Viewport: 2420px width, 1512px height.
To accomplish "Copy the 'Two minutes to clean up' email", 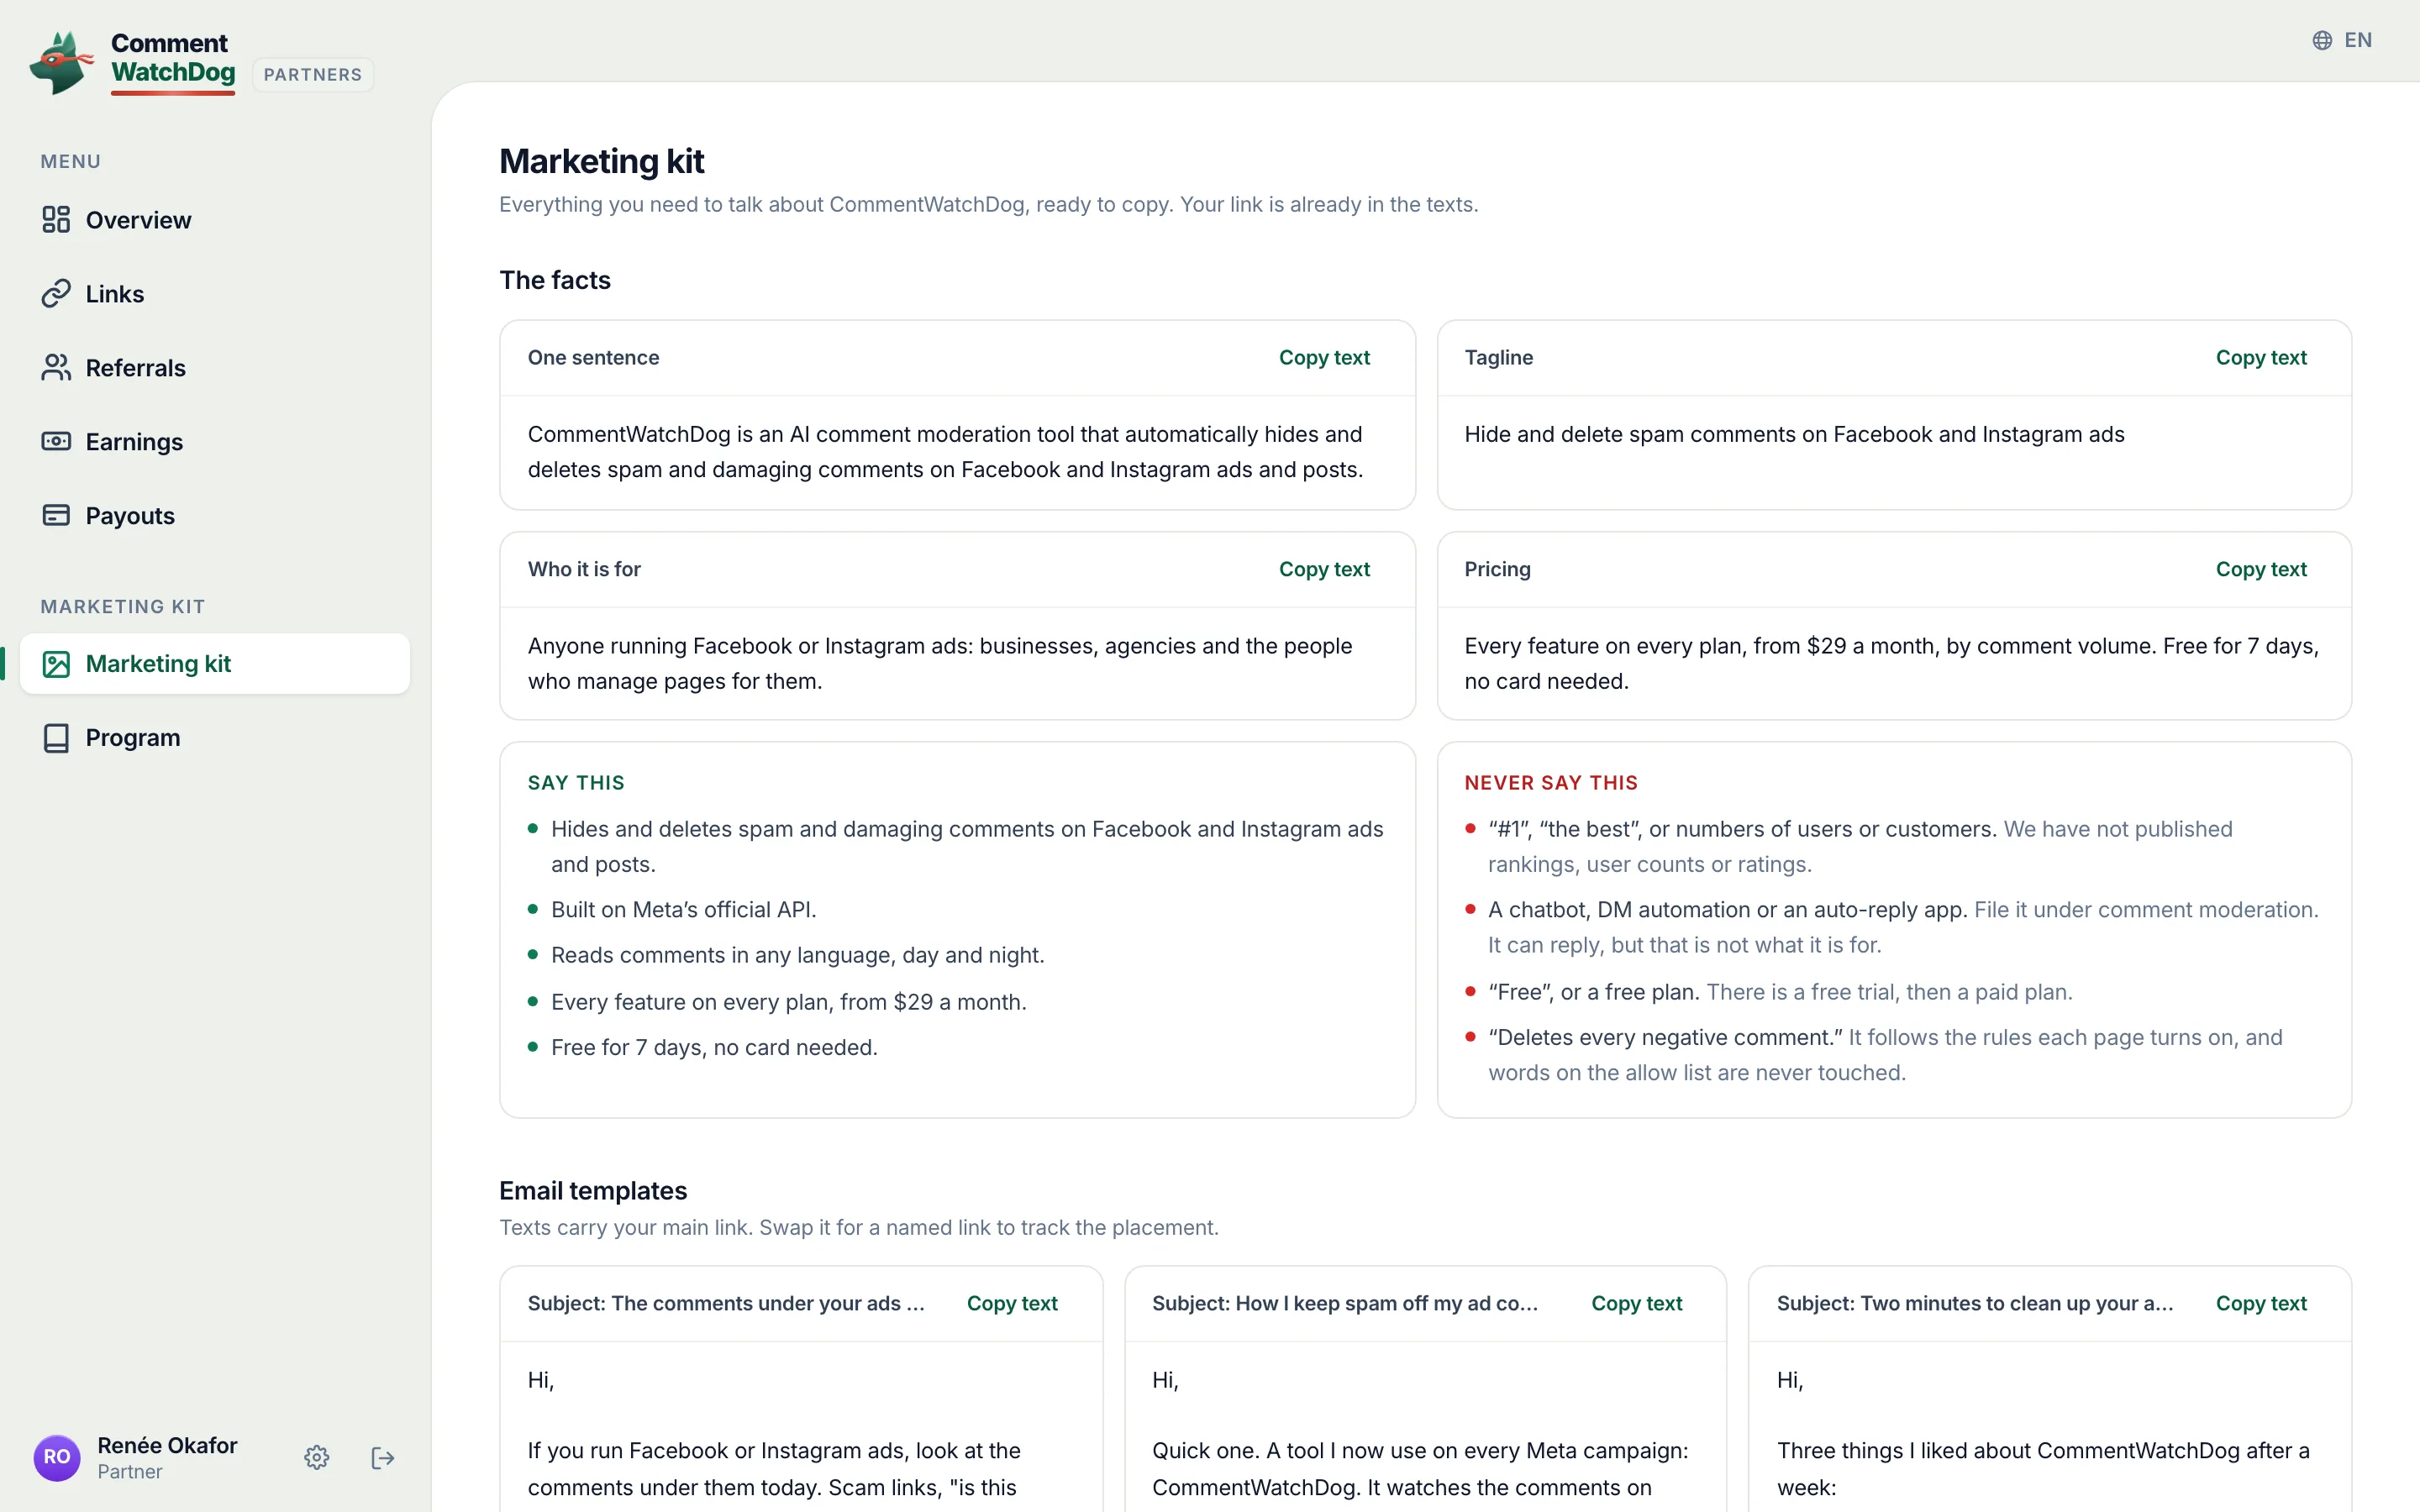I will [x=2261, y=1303].
